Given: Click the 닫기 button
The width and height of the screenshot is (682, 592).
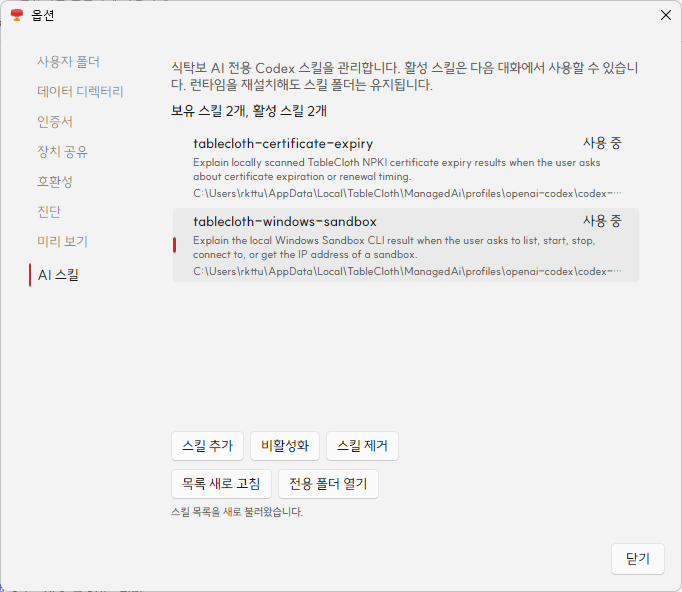Looking at the screenshot, I should pyautogui.click(x=638, y=559).
